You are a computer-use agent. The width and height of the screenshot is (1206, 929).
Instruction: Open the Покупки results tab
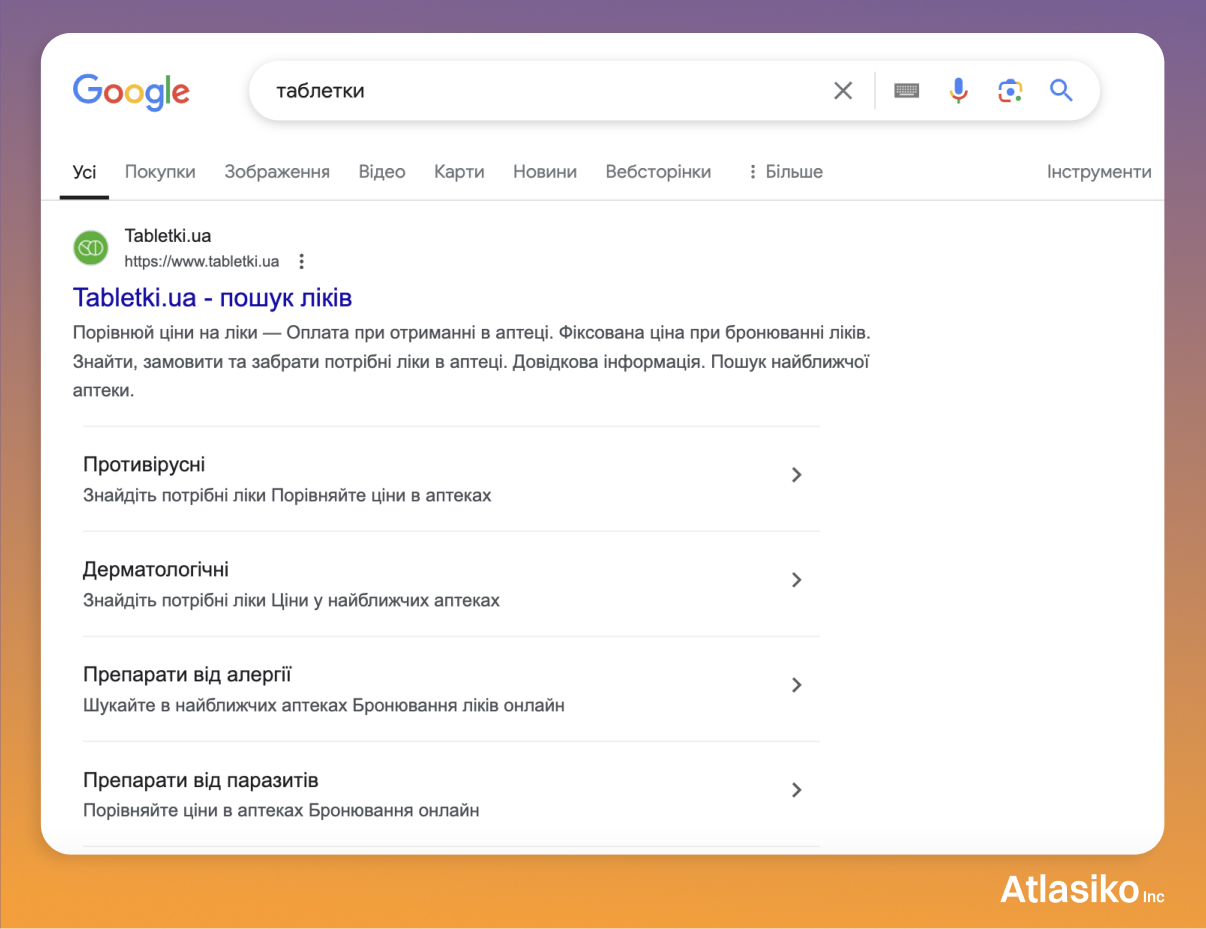[160, 171]
